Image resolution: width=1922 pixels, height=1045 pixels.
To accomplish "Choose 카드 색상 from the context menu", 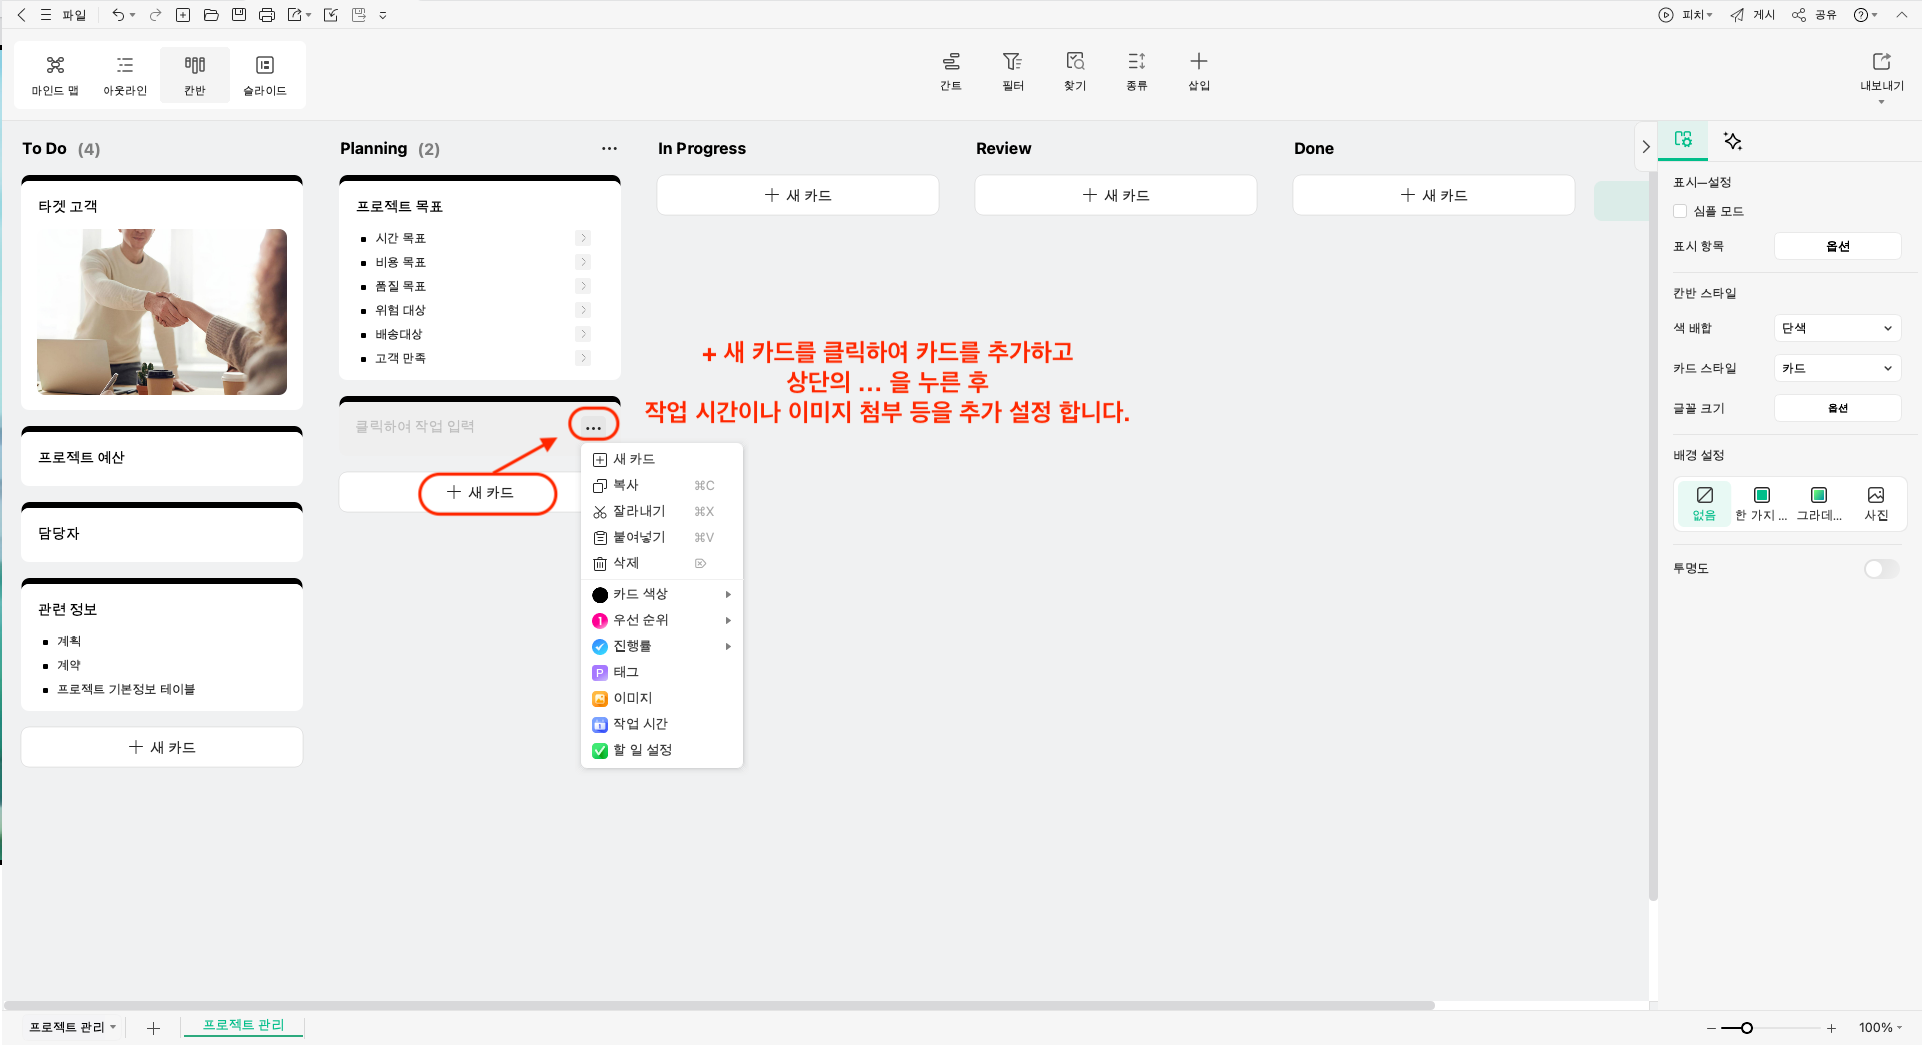I will 640,593.
